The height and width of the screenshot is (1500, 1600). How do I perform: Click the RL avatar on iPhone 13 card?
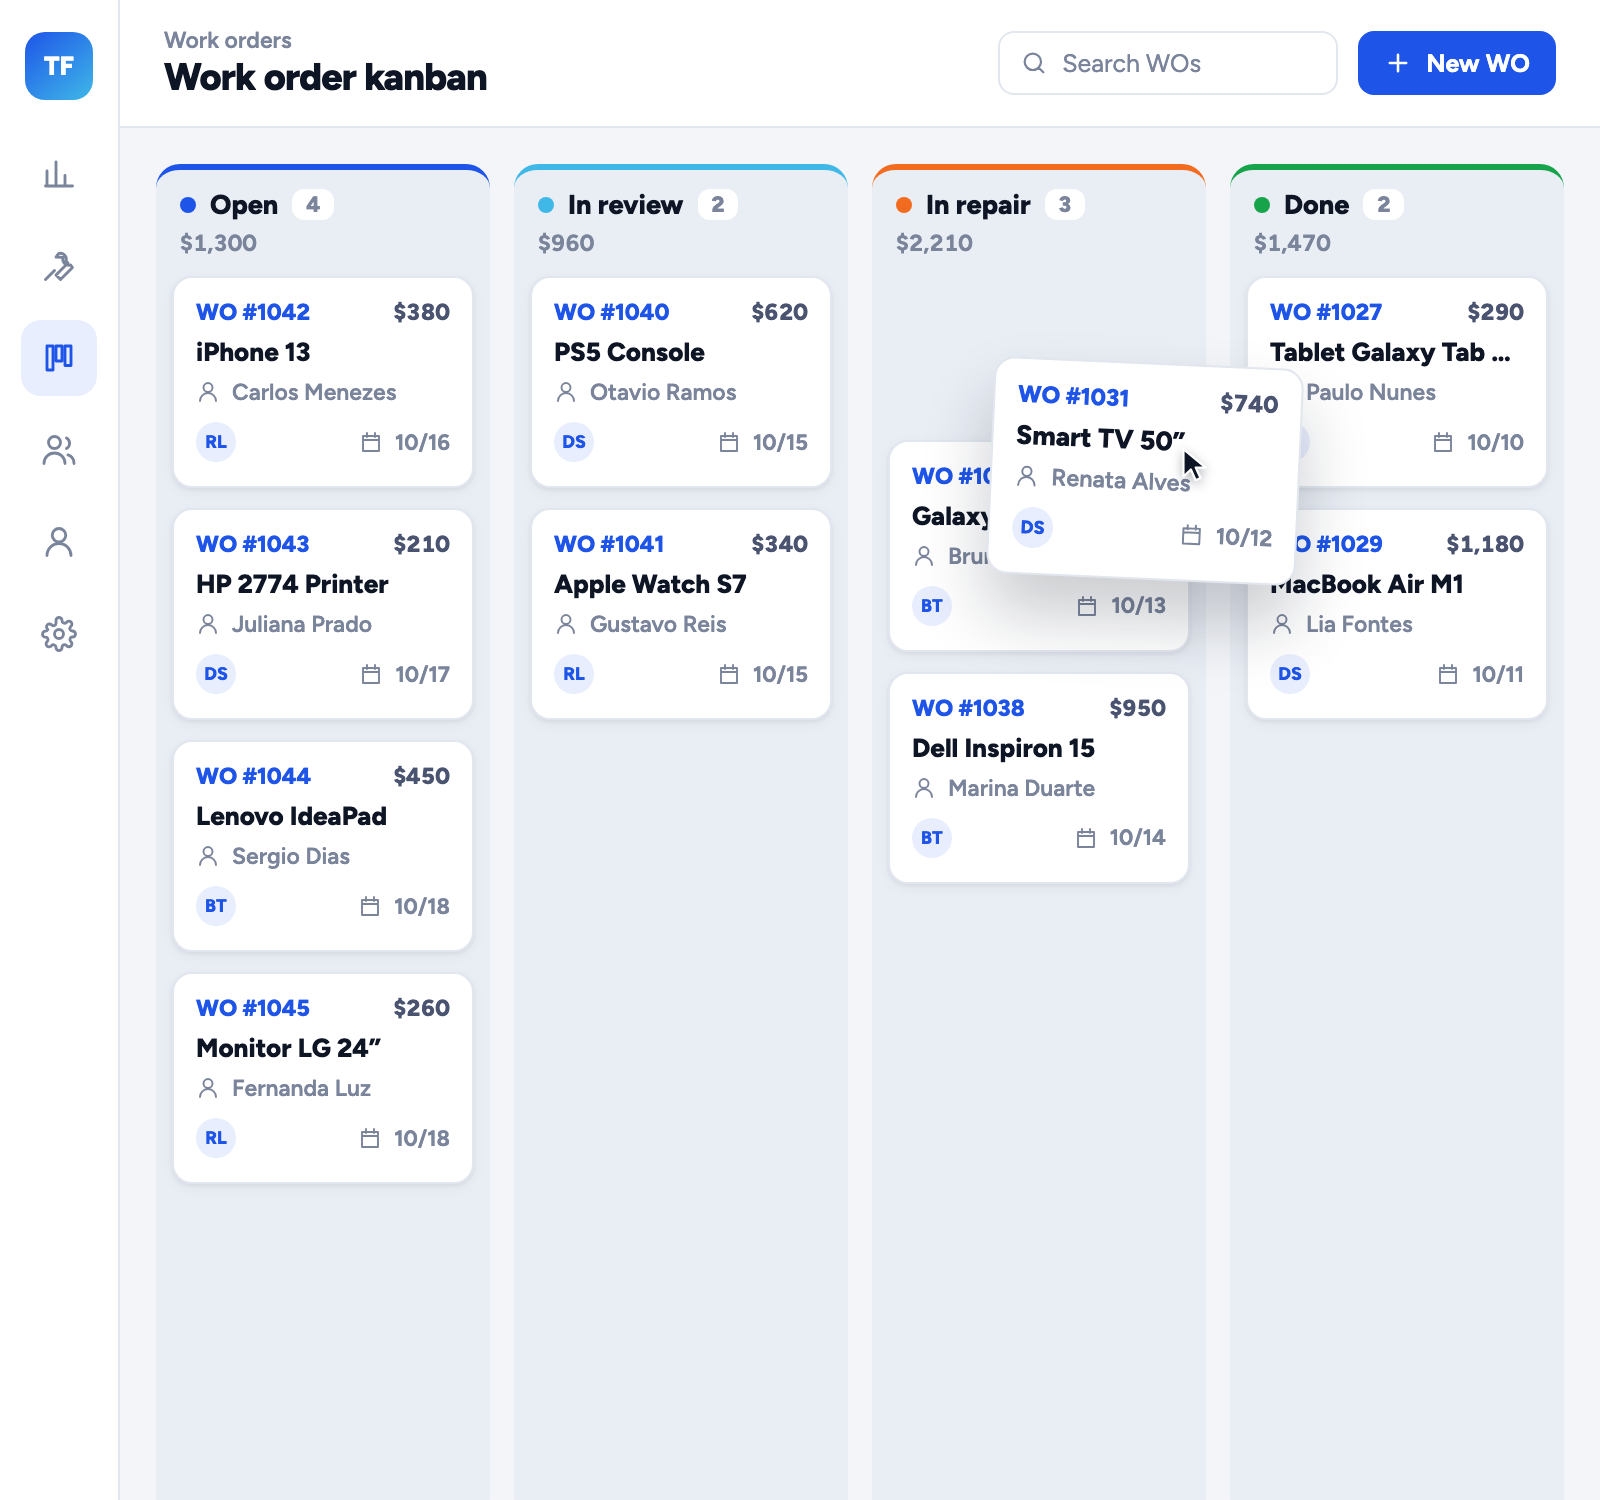tap(216, 442)
